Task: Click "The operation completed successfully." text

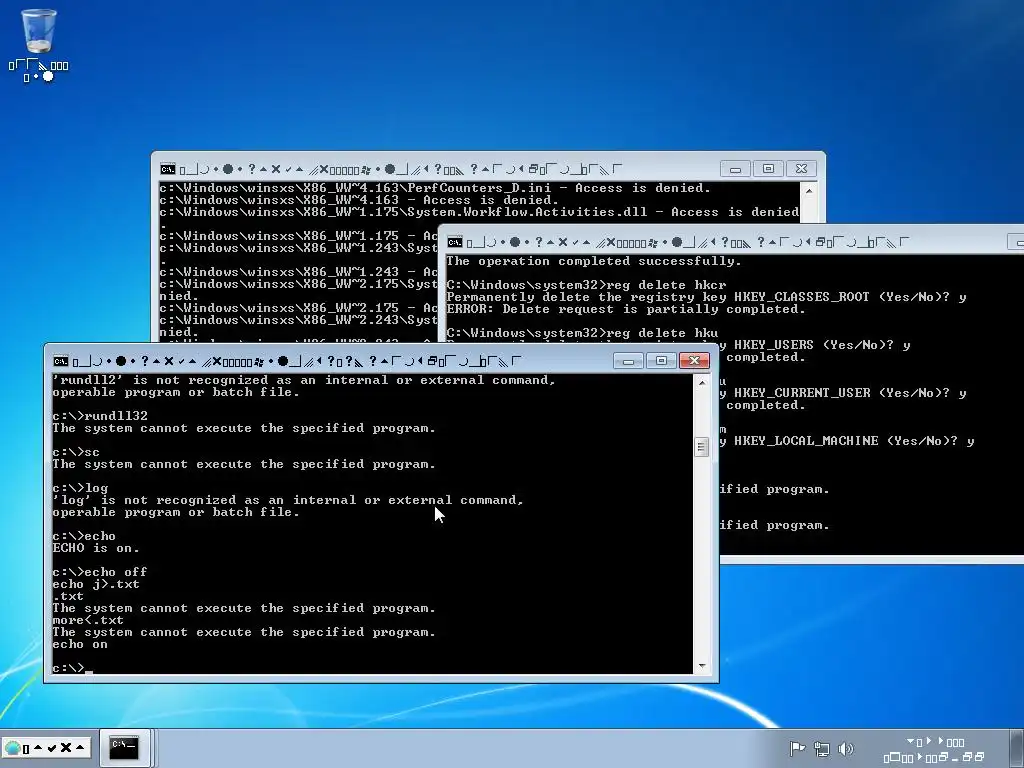Action: click(594, 261)
